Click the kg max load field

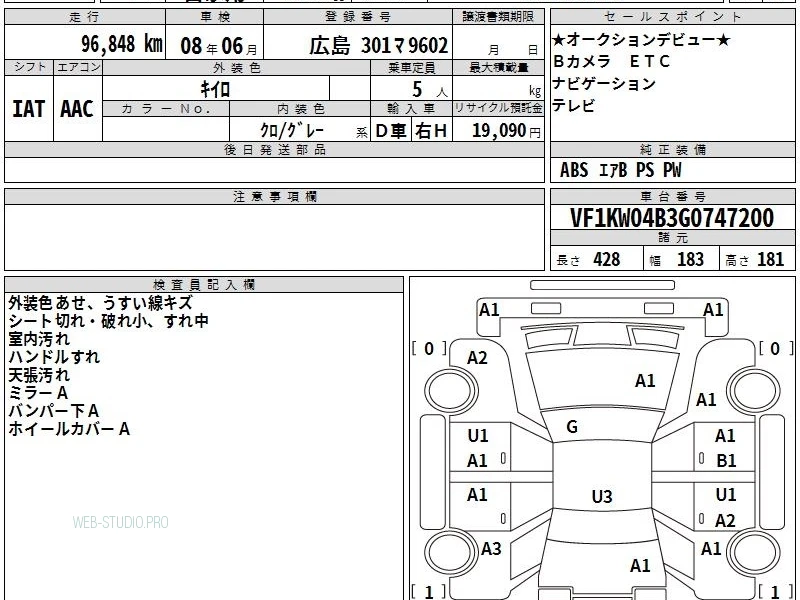click(498, 89)
